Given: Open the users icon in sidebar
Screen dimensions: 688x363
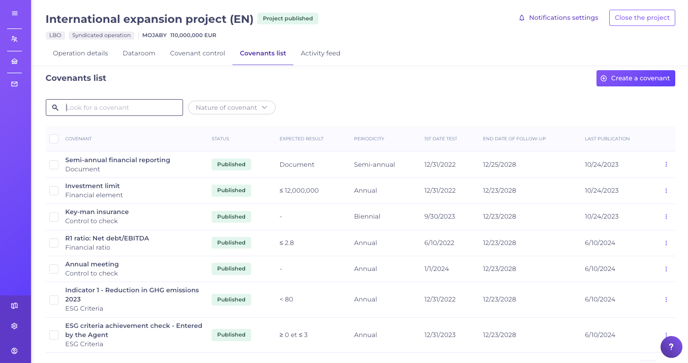Looking at the screenshot, I should tap(14, 39).
